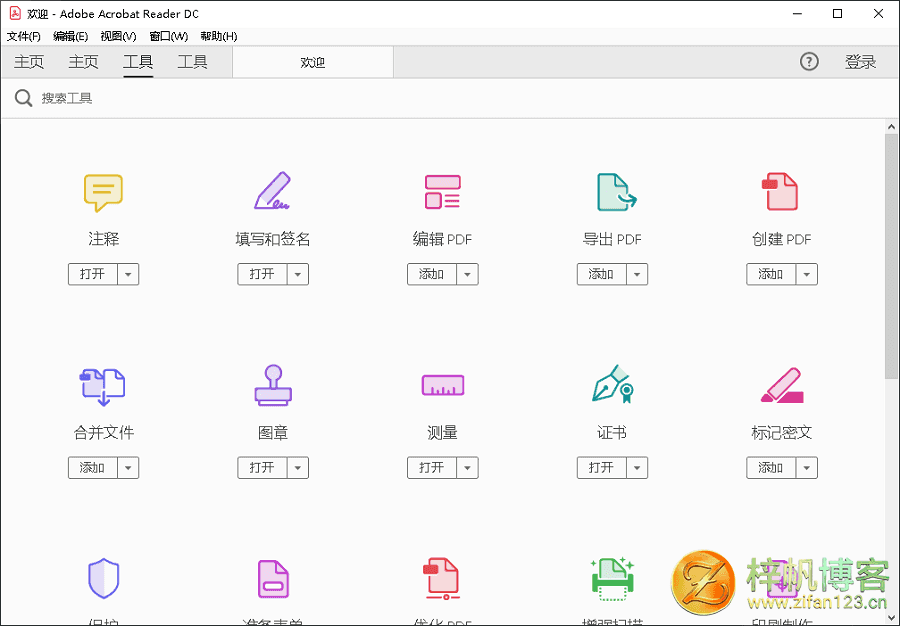Click the 证书 fountain pen icon
The height and width of the screenshot is (626, 900).
click(612, 384)
